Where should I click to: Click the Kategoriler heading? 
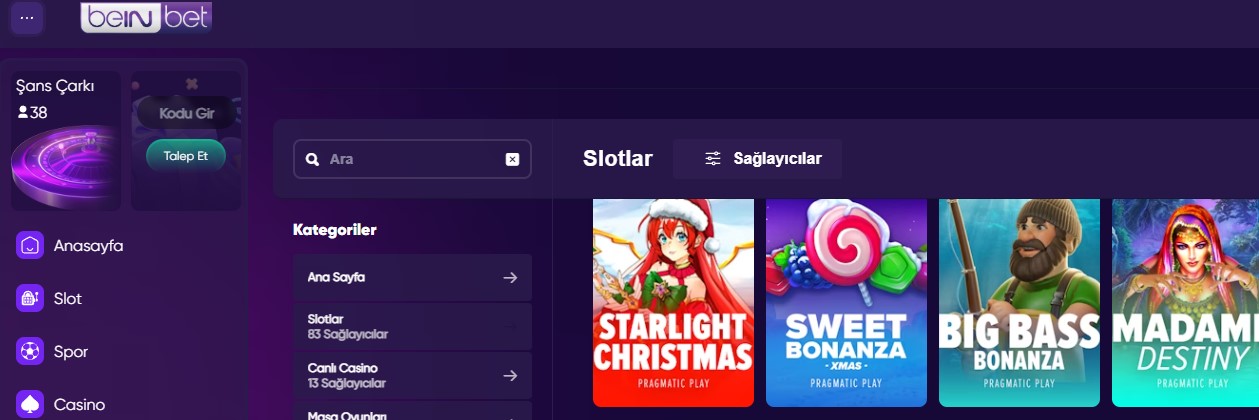334,230
